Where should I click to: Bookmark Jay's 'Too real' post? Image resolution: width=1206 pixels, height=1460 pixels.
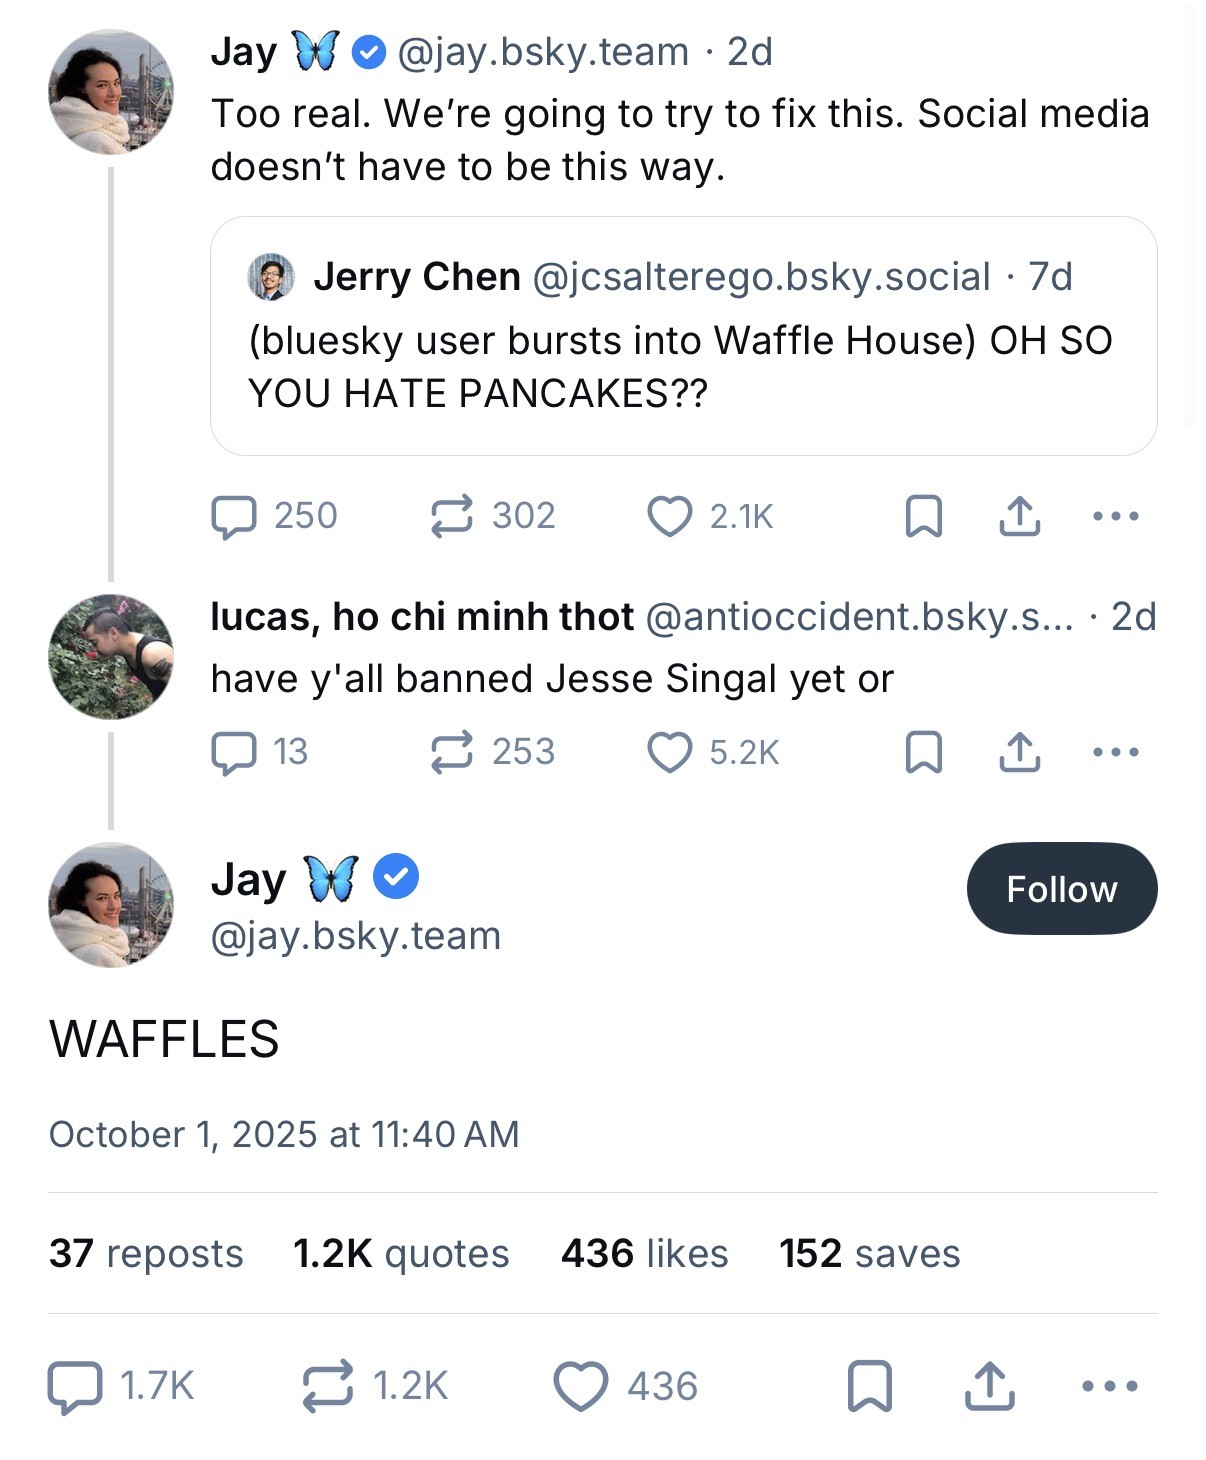pos(923,517)
